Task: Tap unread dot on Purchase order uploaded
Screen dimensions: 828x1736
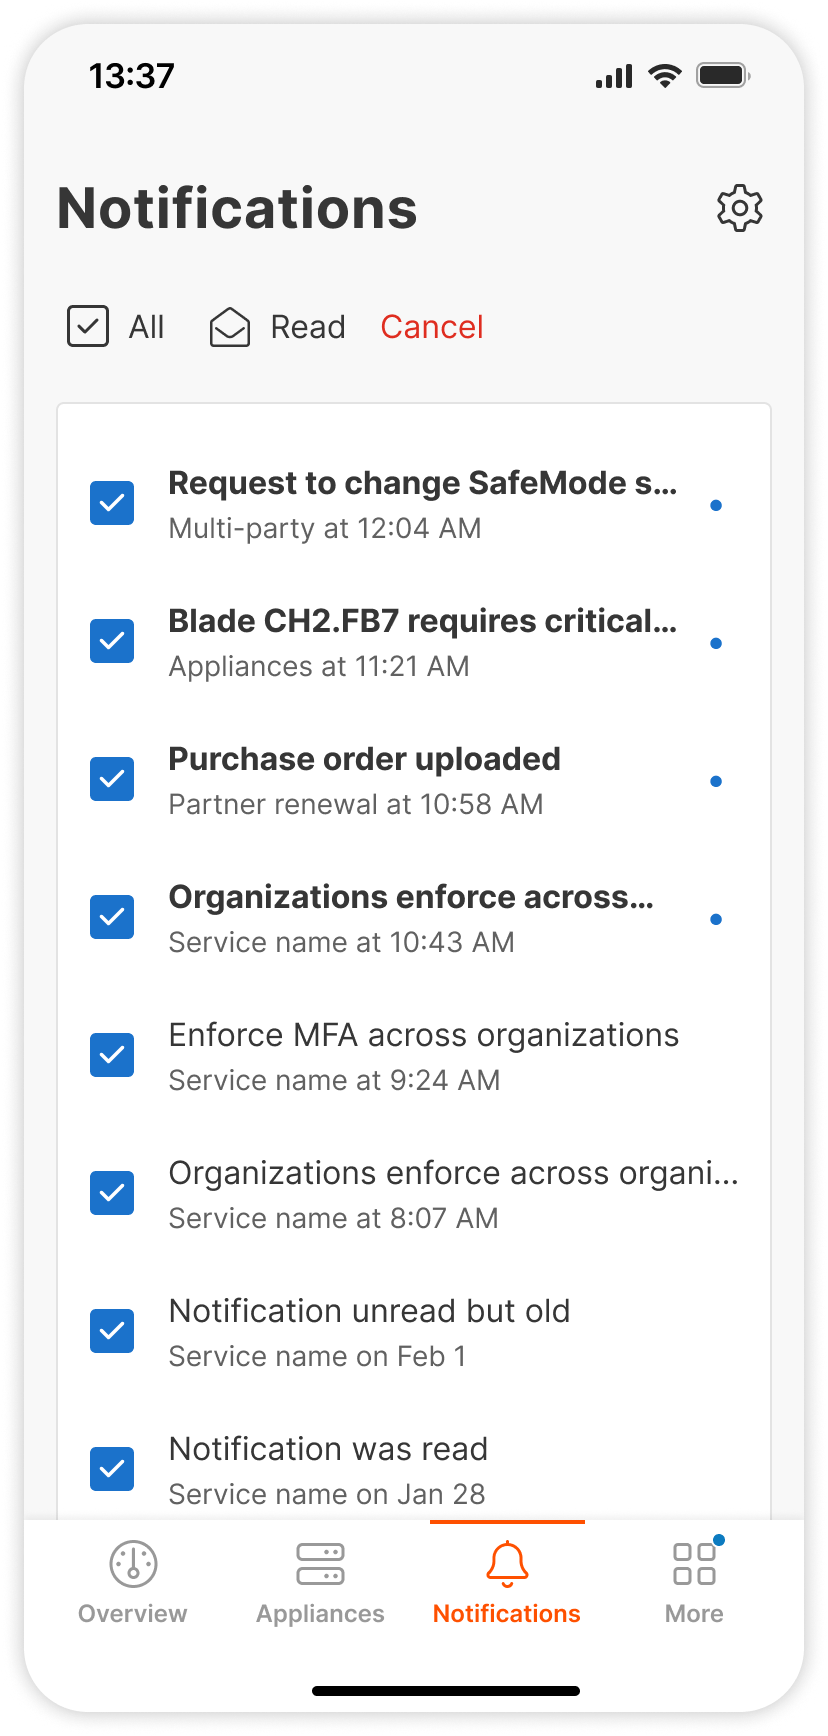Action: click(716, 782)
